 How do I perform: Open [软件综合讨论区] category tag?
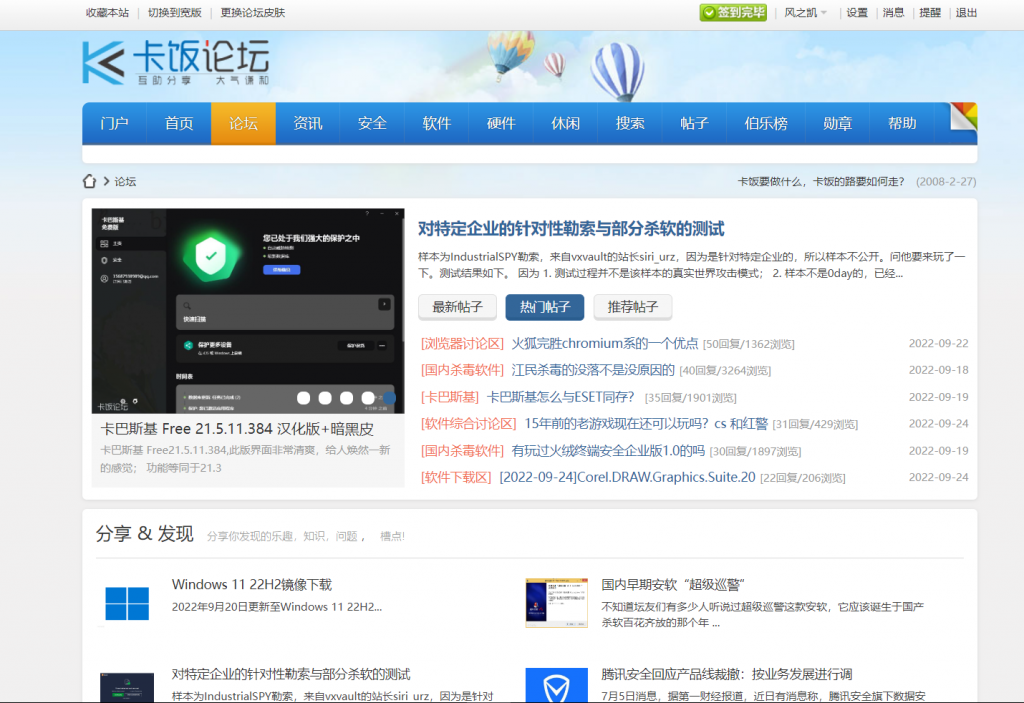click(x=468, y=424)
